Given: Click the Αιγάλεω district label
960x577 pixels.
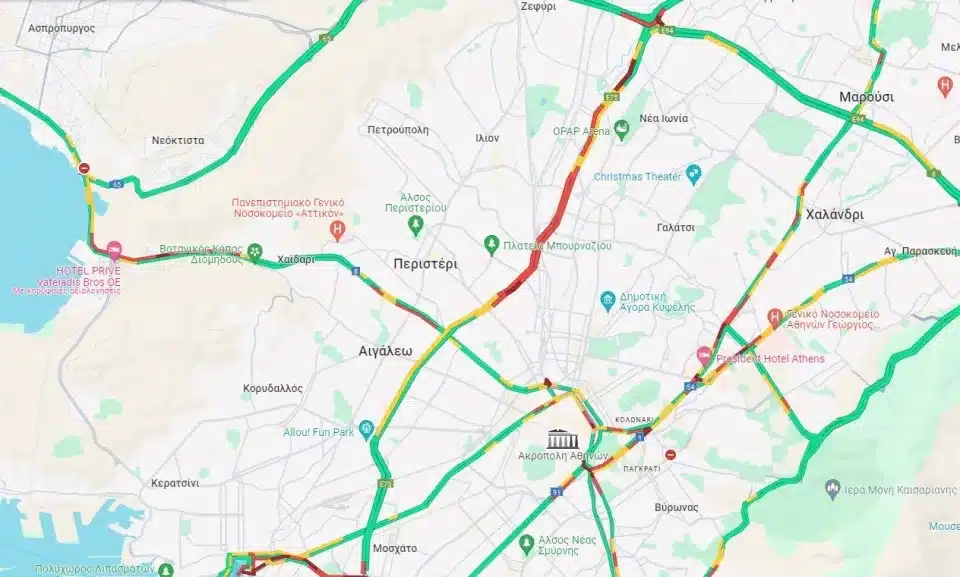Looking at the screenshot, I should click(385, 352).
